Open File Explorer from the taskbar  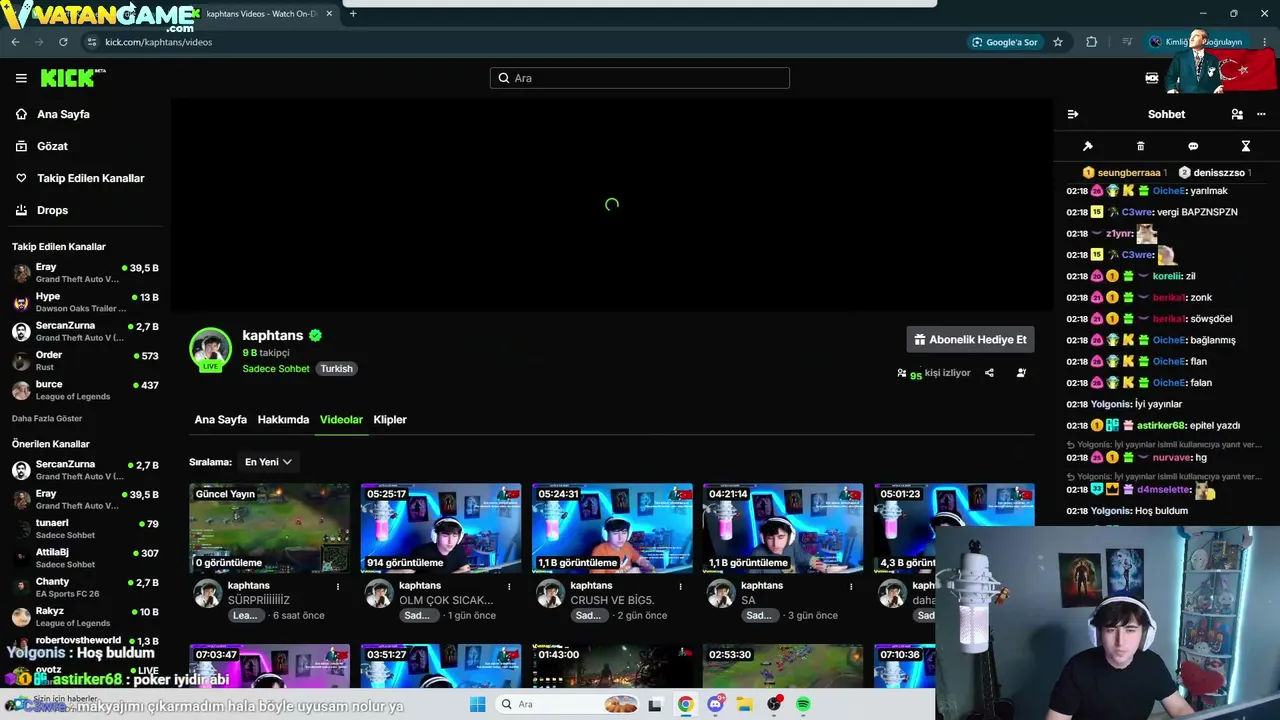[744, 704]
